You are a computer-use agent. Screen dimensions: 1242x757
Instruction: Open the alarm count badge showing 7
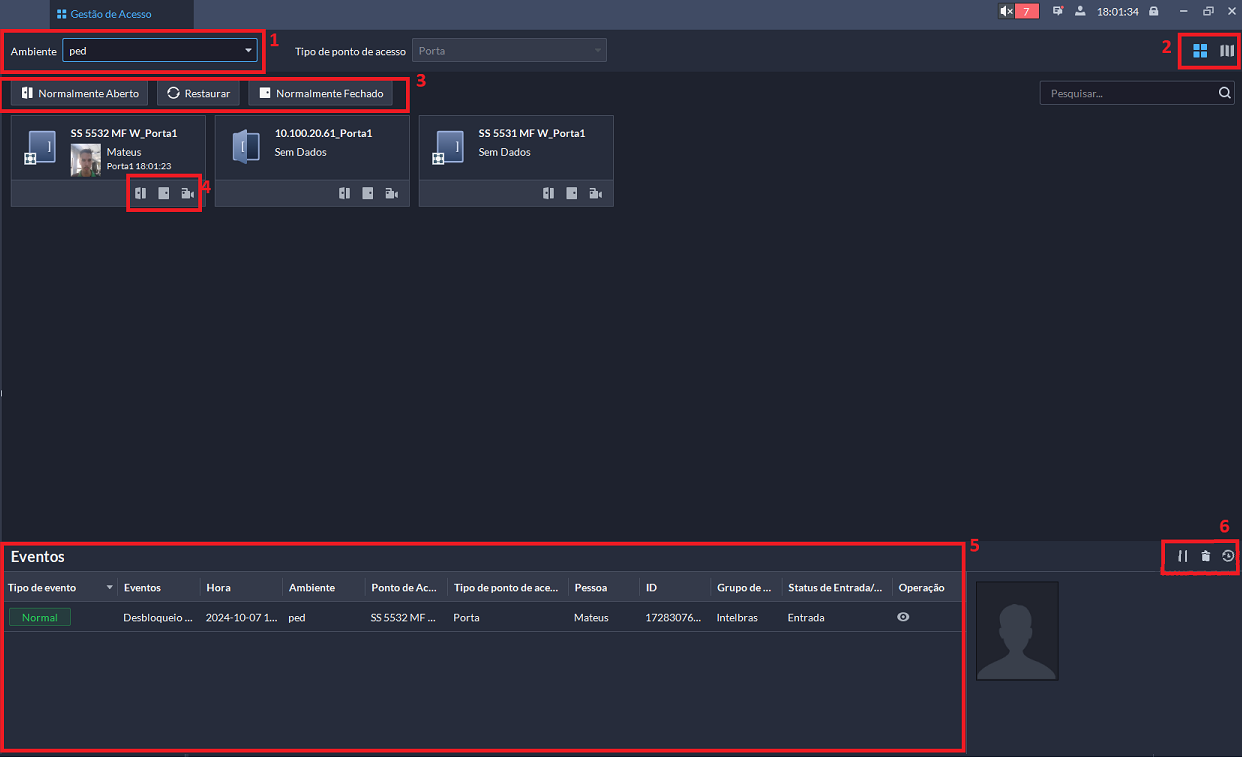pos(1027,12)
